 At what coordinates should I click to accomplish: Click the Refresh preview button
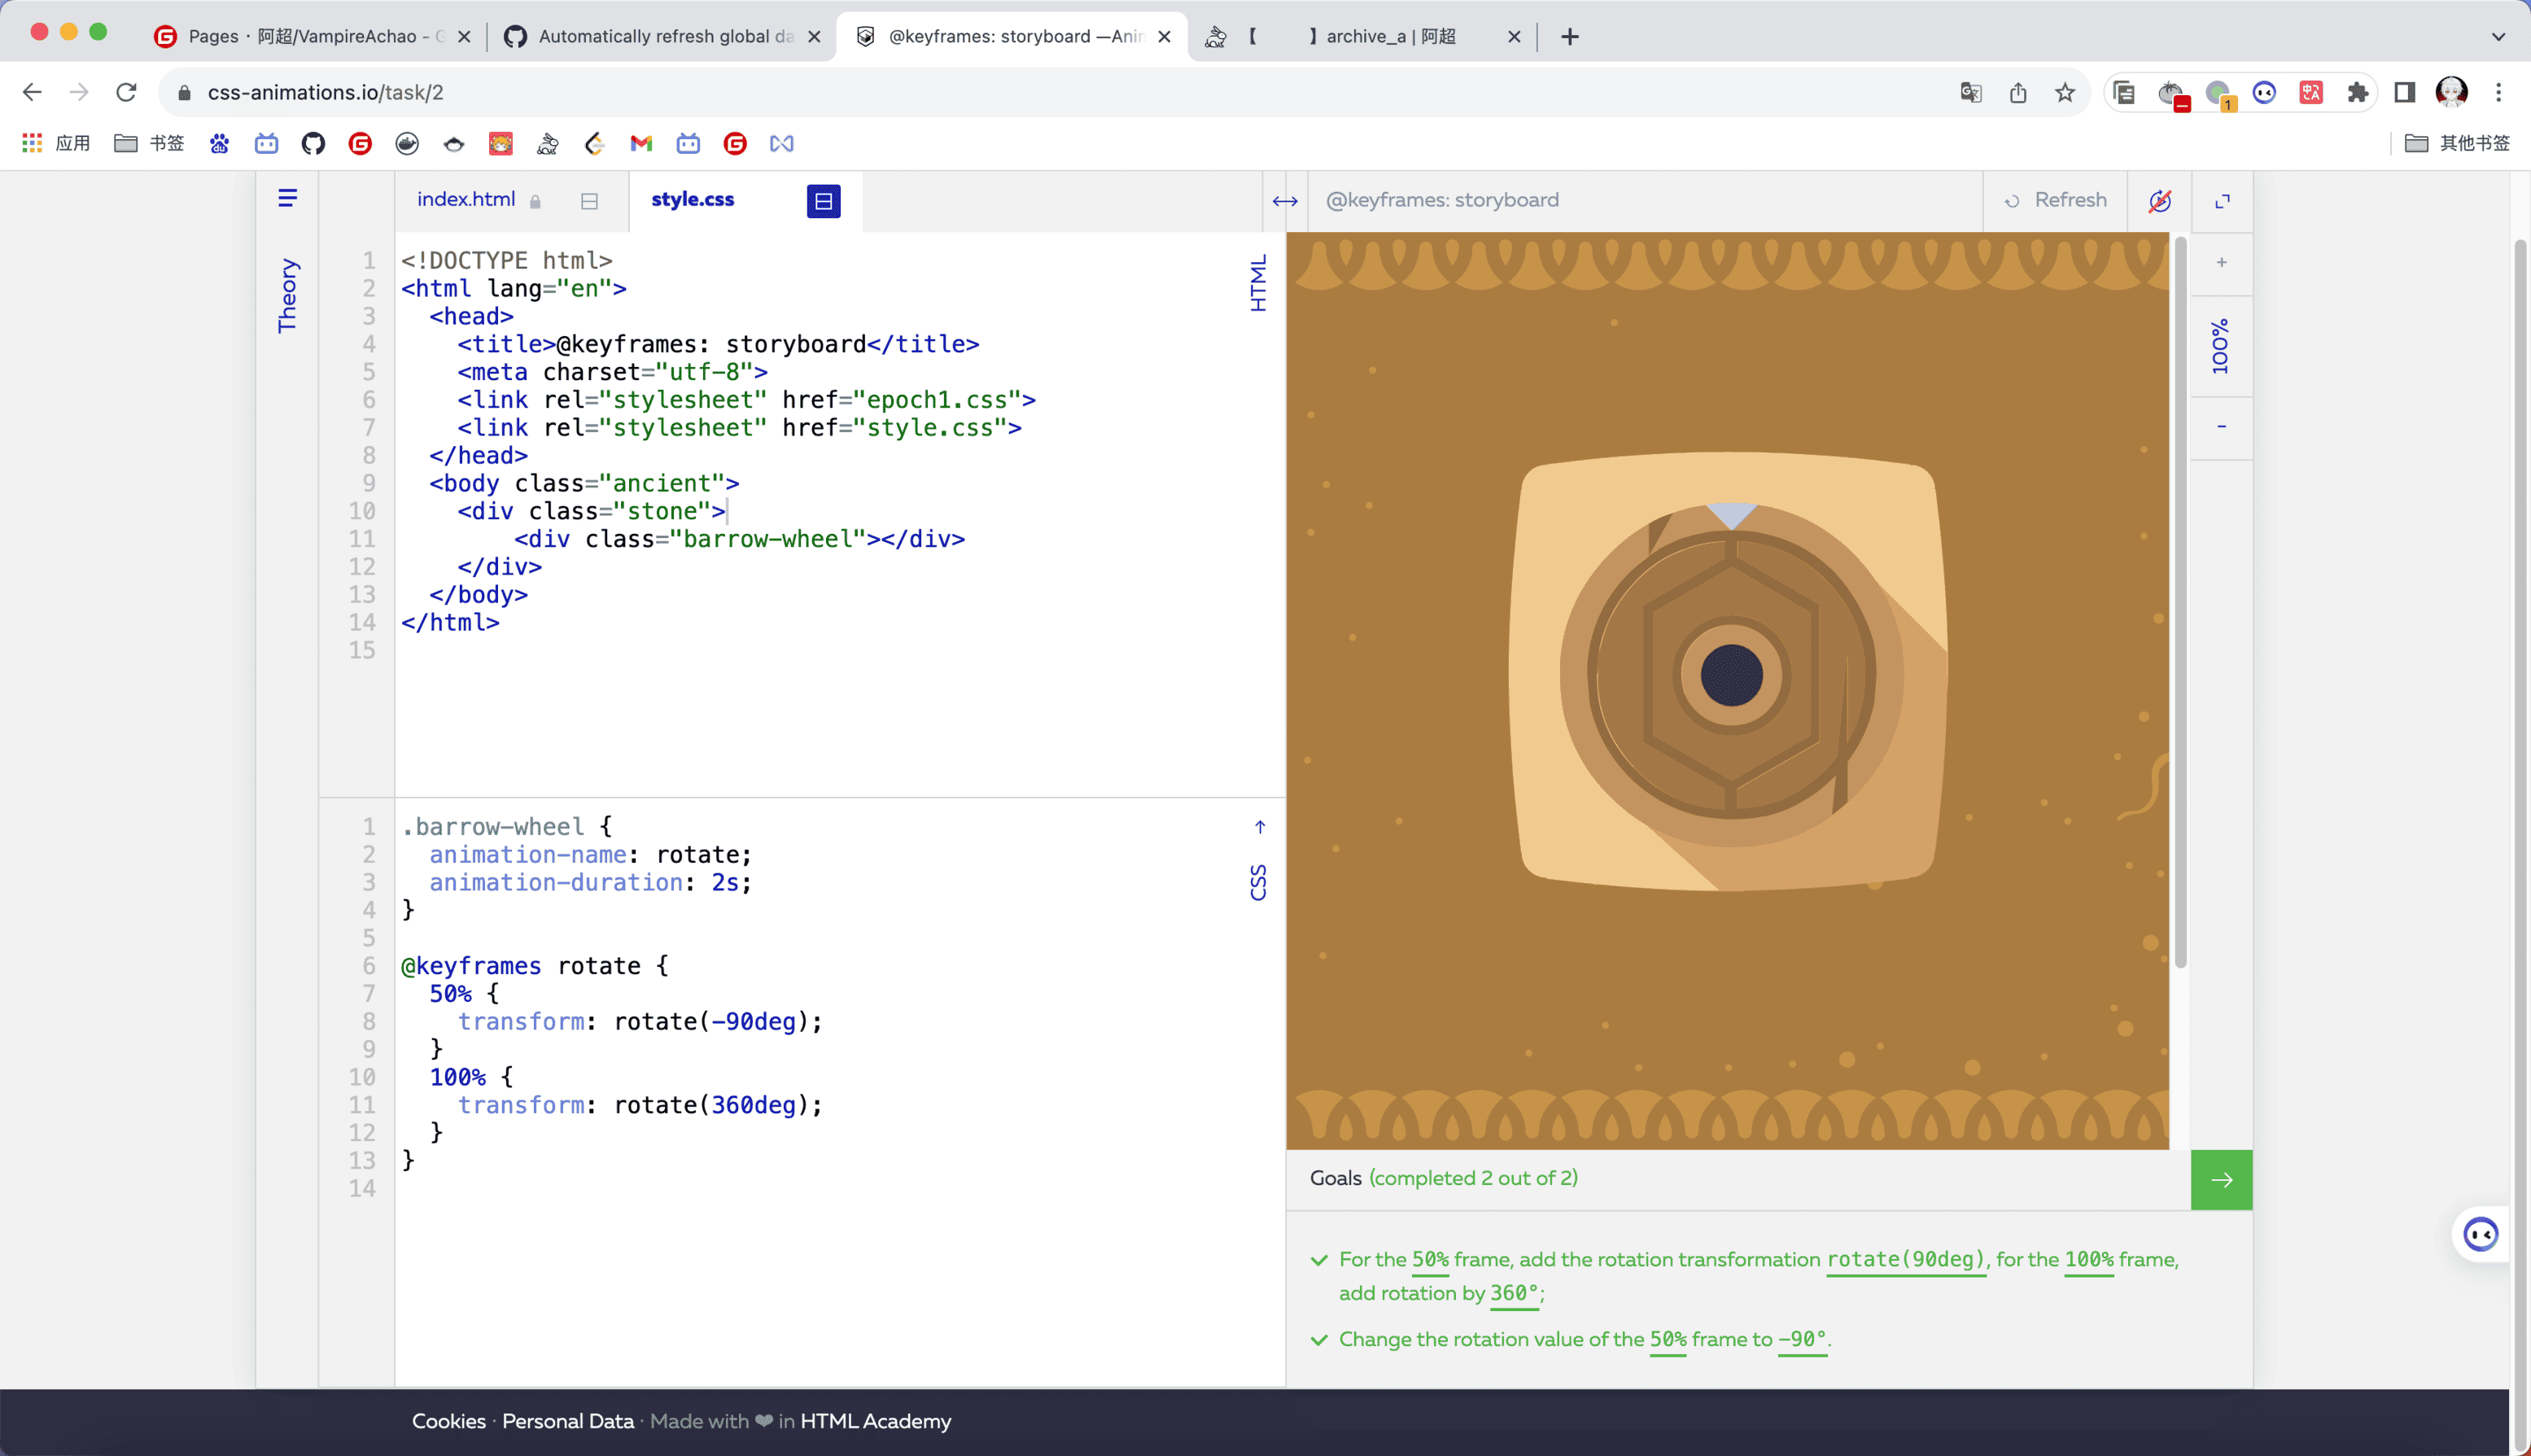(2056, 200)
